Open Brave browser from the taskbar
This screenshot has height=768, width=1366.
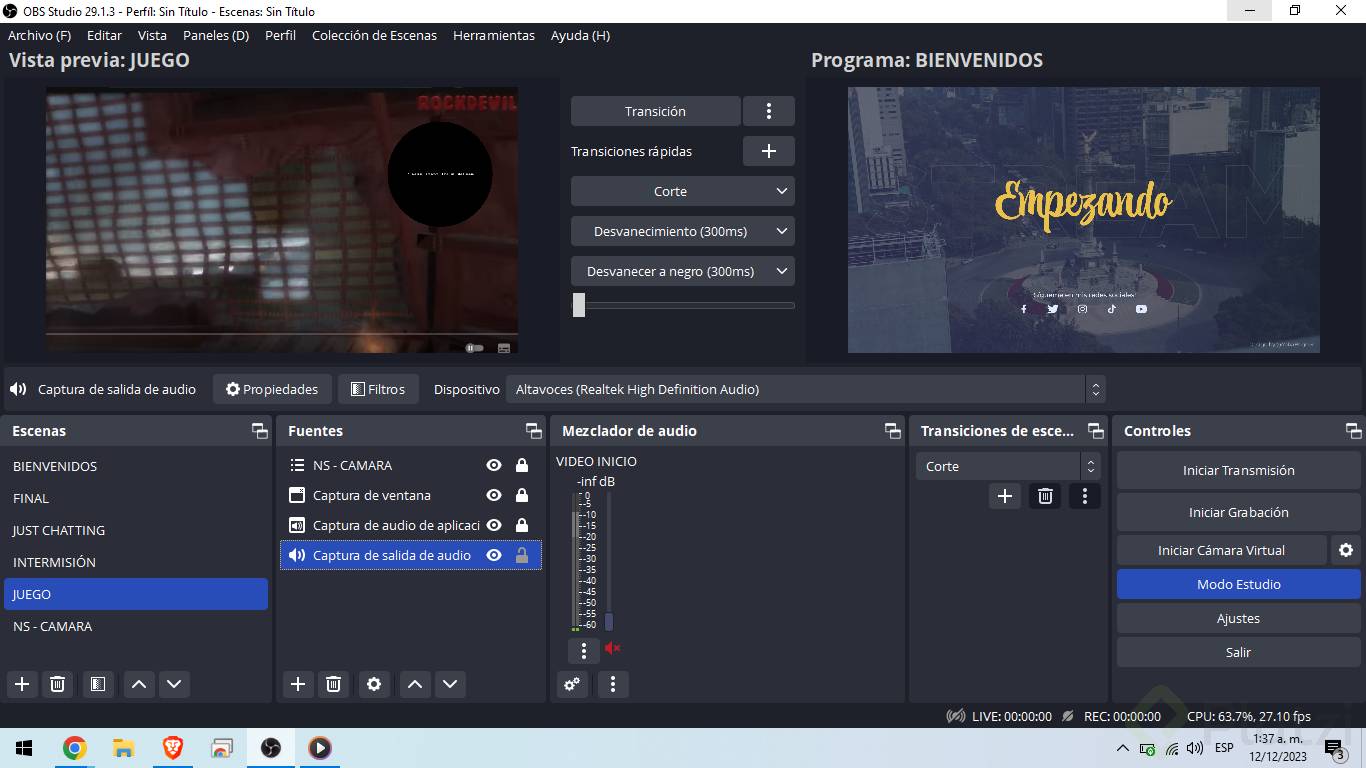[172, 748]
